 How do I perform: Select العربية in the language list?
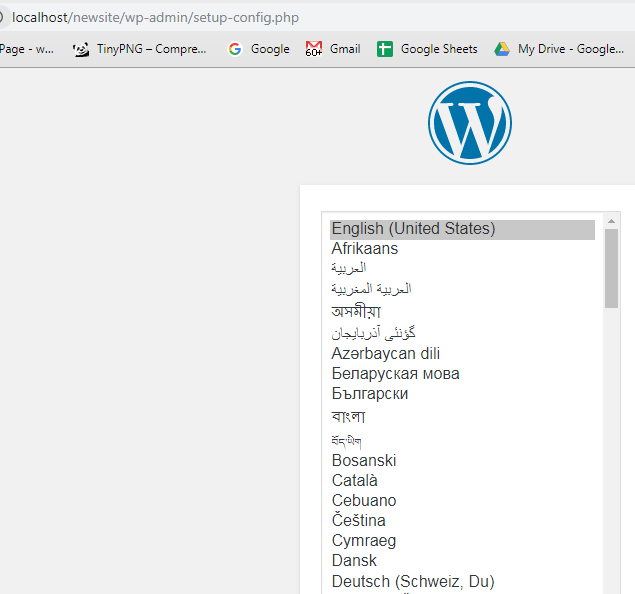coord(462,268)
